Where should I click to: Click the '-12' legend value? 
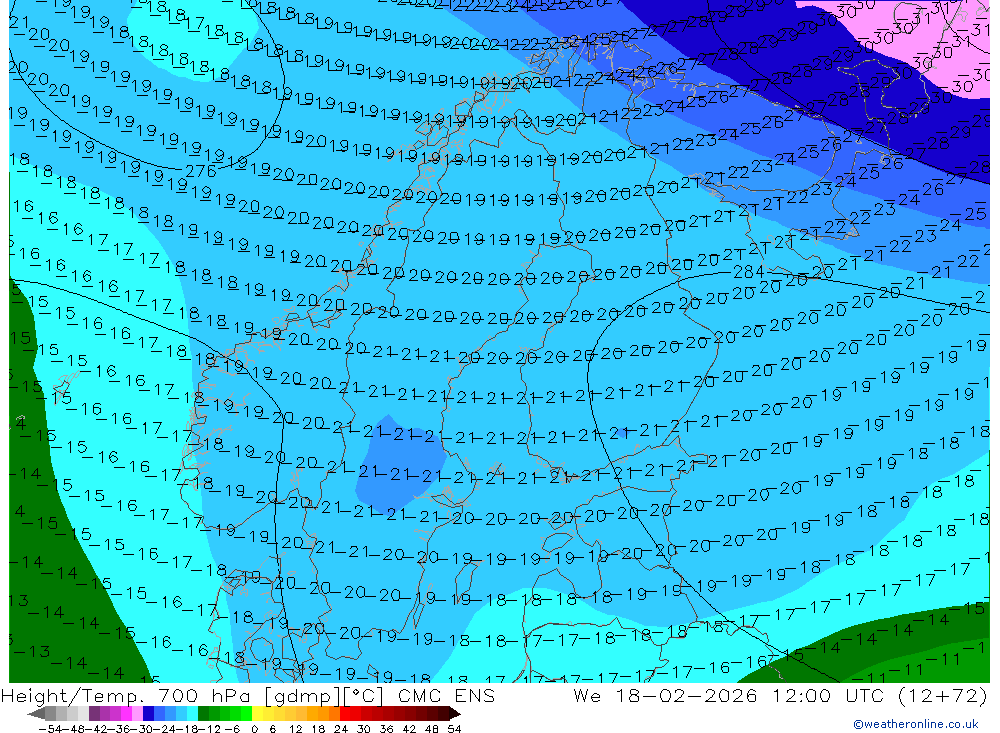click(x=209, y=729)
